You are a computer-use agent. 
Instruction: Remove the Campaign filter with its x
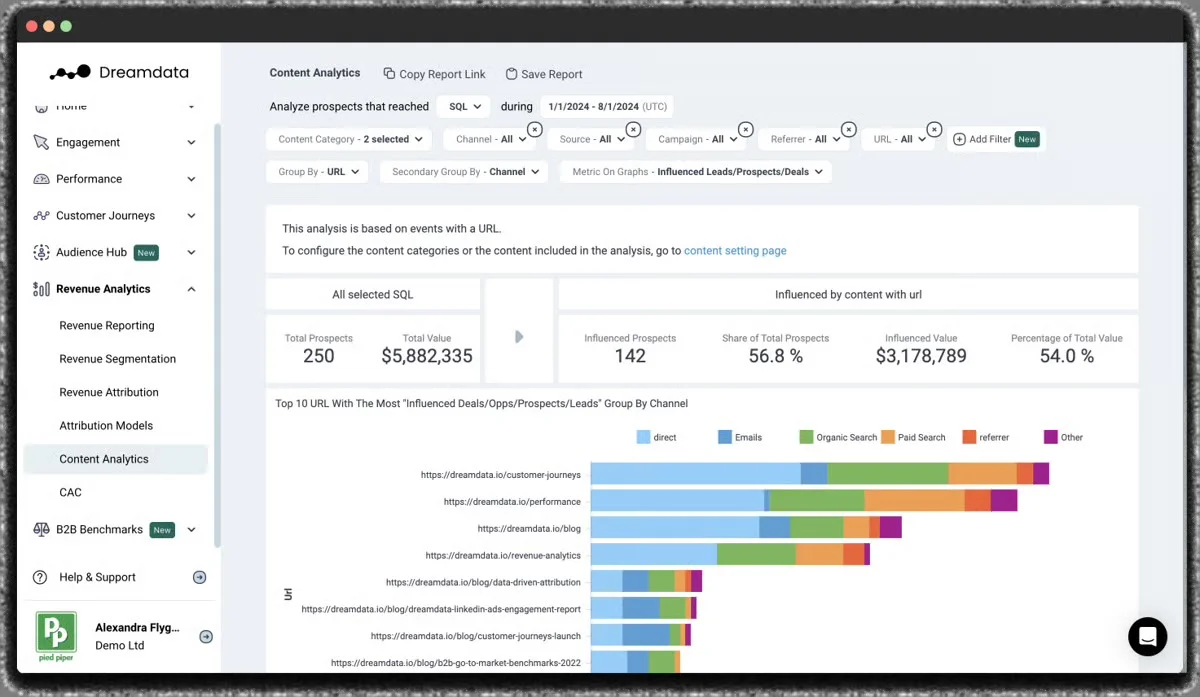pos(745,129)
